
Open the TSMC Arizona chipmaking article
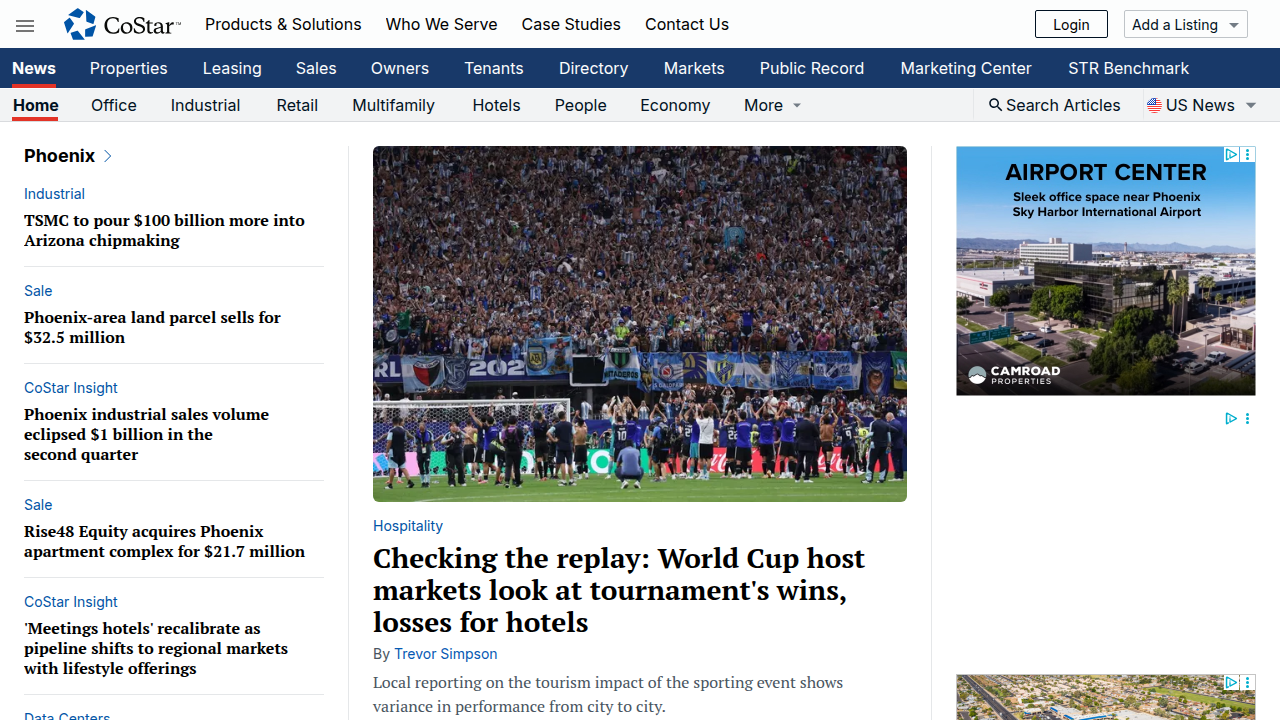pyautogui.click(x=165, y=230)
